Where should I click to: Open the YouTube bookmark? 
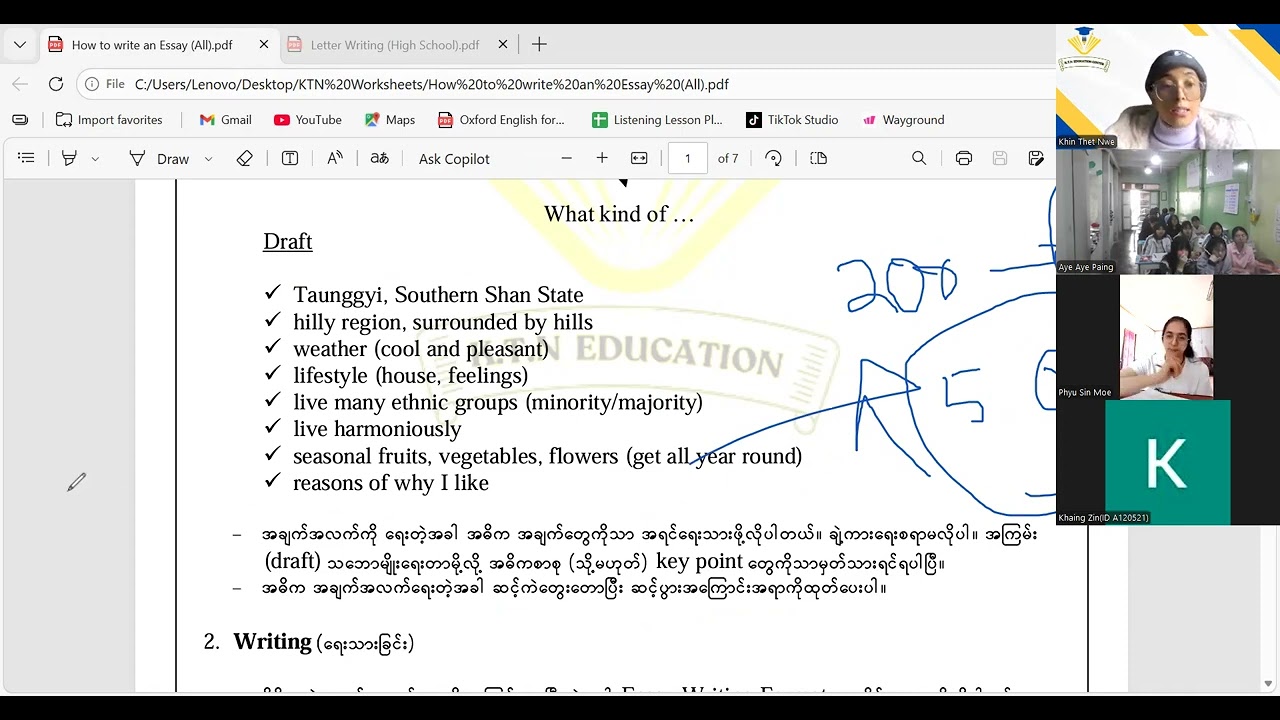pyautogui.click(x=308, y=120)
